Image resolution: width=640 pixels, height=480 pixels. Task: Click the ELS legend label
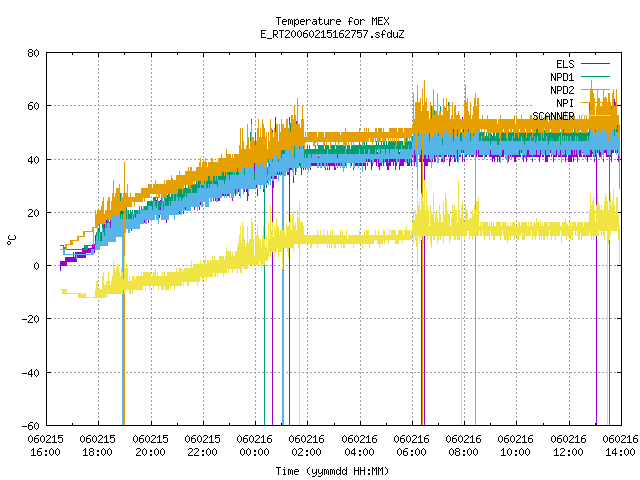(565, 64)
